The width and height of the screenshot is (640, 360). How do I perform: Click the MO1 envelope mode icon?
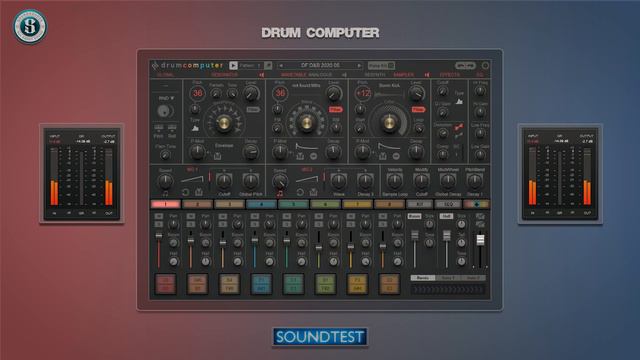(x=198, y=192)
